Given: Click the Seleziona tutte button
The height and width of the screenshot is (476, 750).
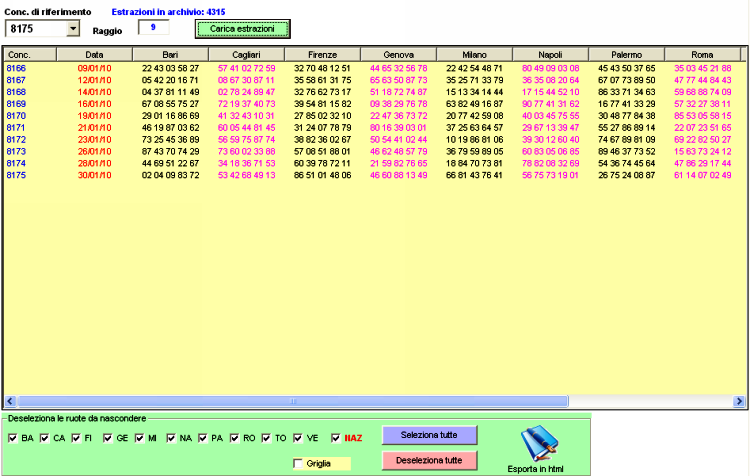Looking at the screenshot, I should (x=430, y=435).
